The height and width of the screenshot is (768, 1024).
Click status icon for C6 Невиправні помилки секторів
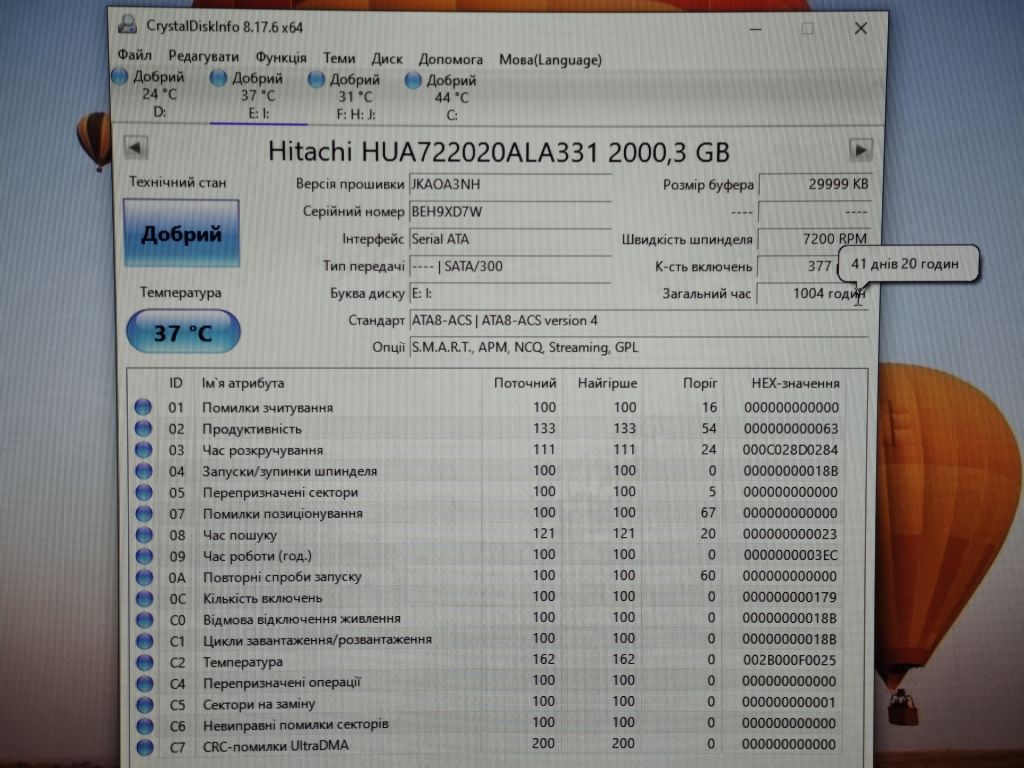point(145,726)
